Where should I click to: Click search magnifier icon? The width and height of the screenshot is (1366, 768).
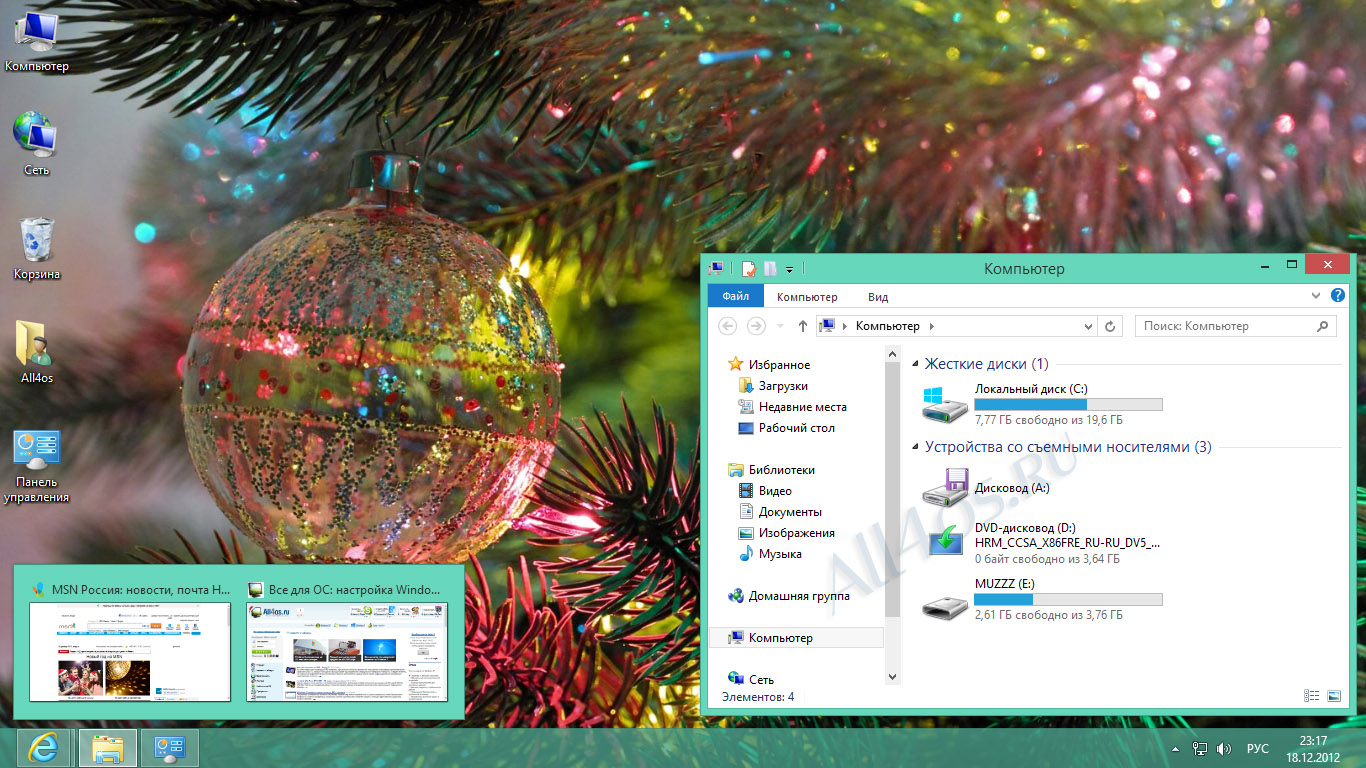(x=1322, y=326)
